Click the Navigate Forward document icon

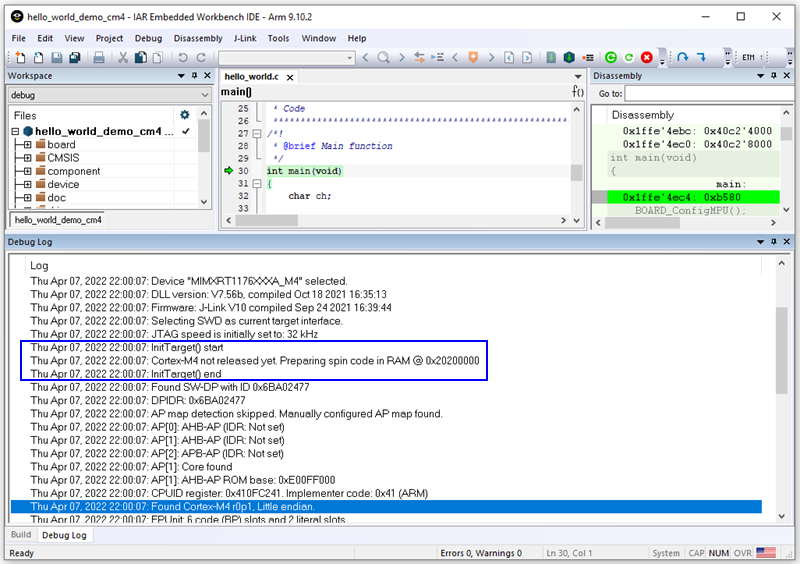(527, 57)
